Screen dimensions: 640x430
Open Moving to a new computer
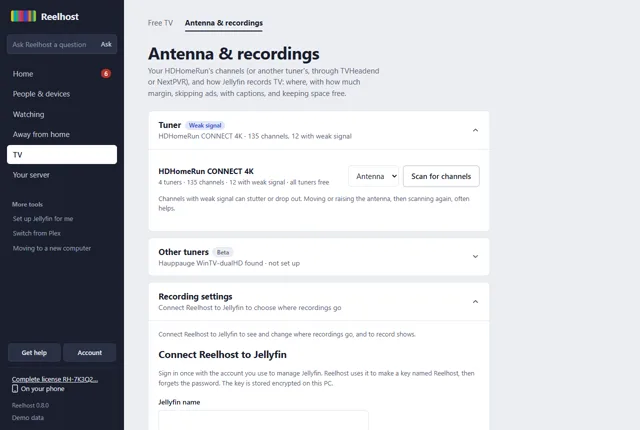(51, 248)
